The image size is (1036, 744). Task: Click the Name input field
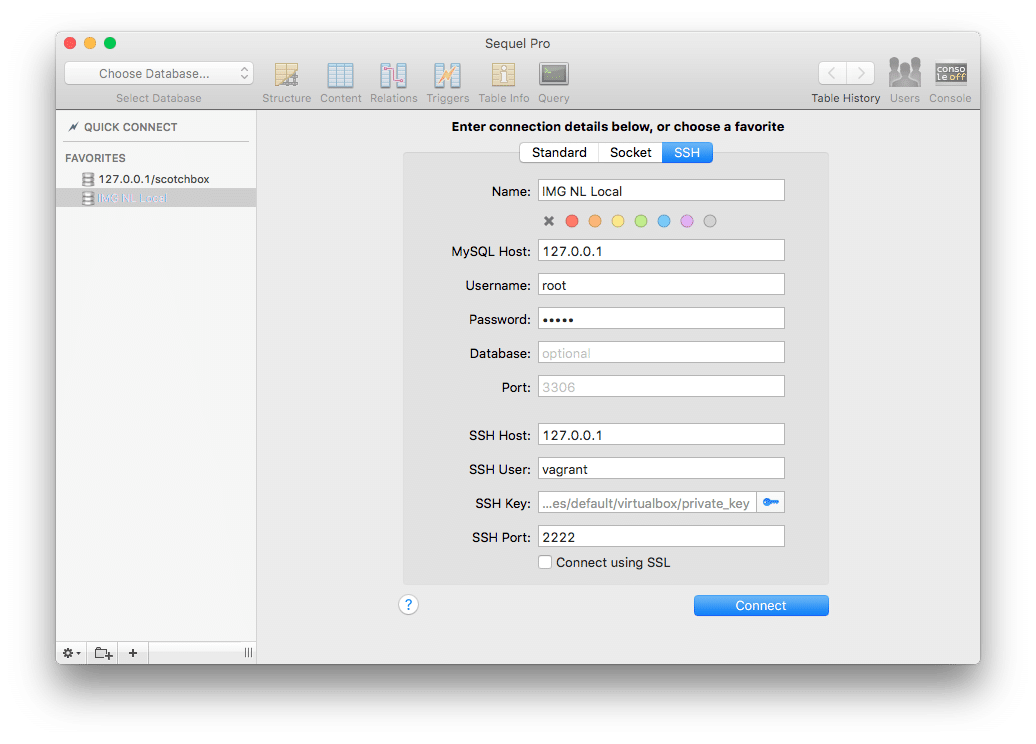661,190
